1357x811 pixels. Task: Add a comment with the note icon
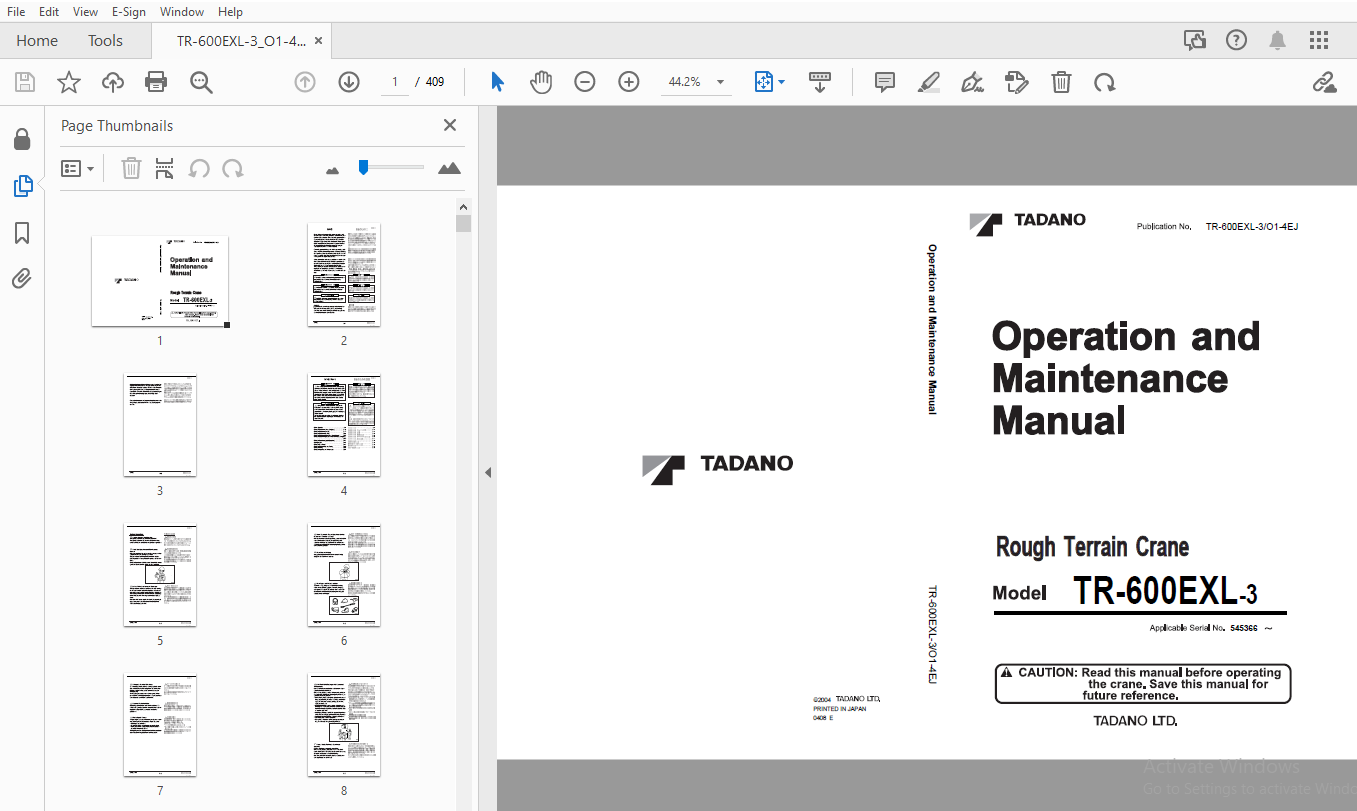[885, 82]
